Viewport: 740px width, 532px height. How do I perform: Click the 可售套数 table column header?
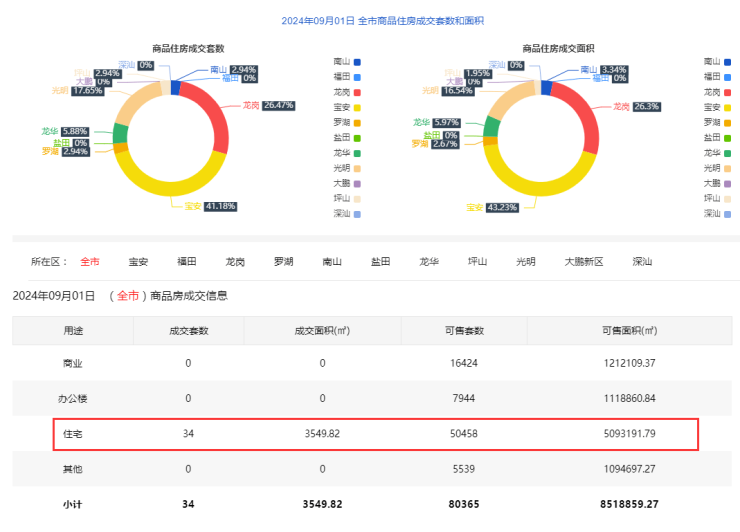pyautogui.click(x=463, y=331)
